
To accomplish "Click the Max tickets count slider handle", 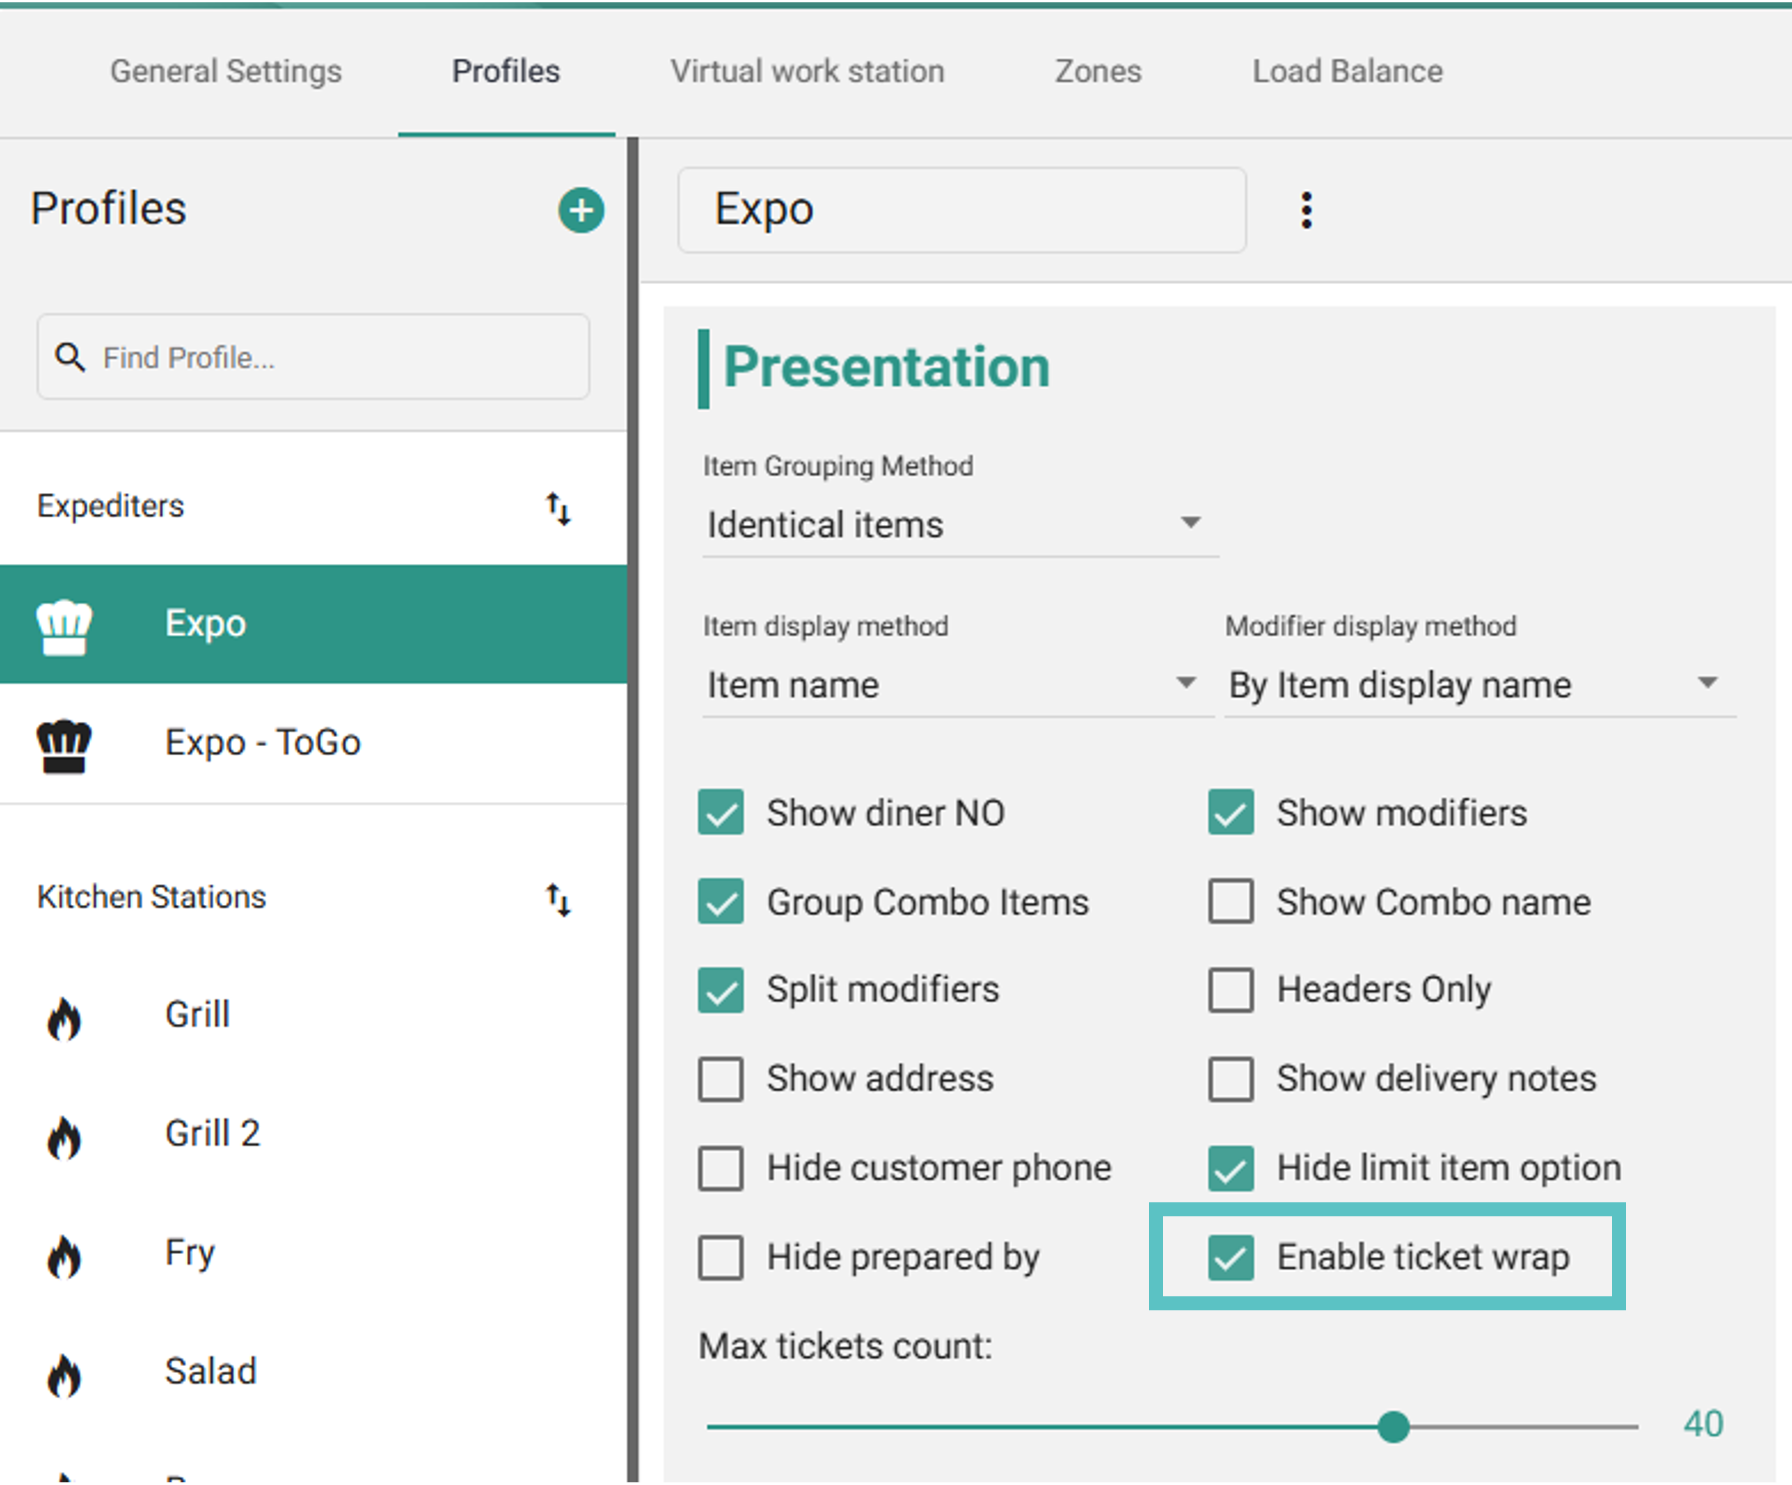I will [x=1393, y=1426].
